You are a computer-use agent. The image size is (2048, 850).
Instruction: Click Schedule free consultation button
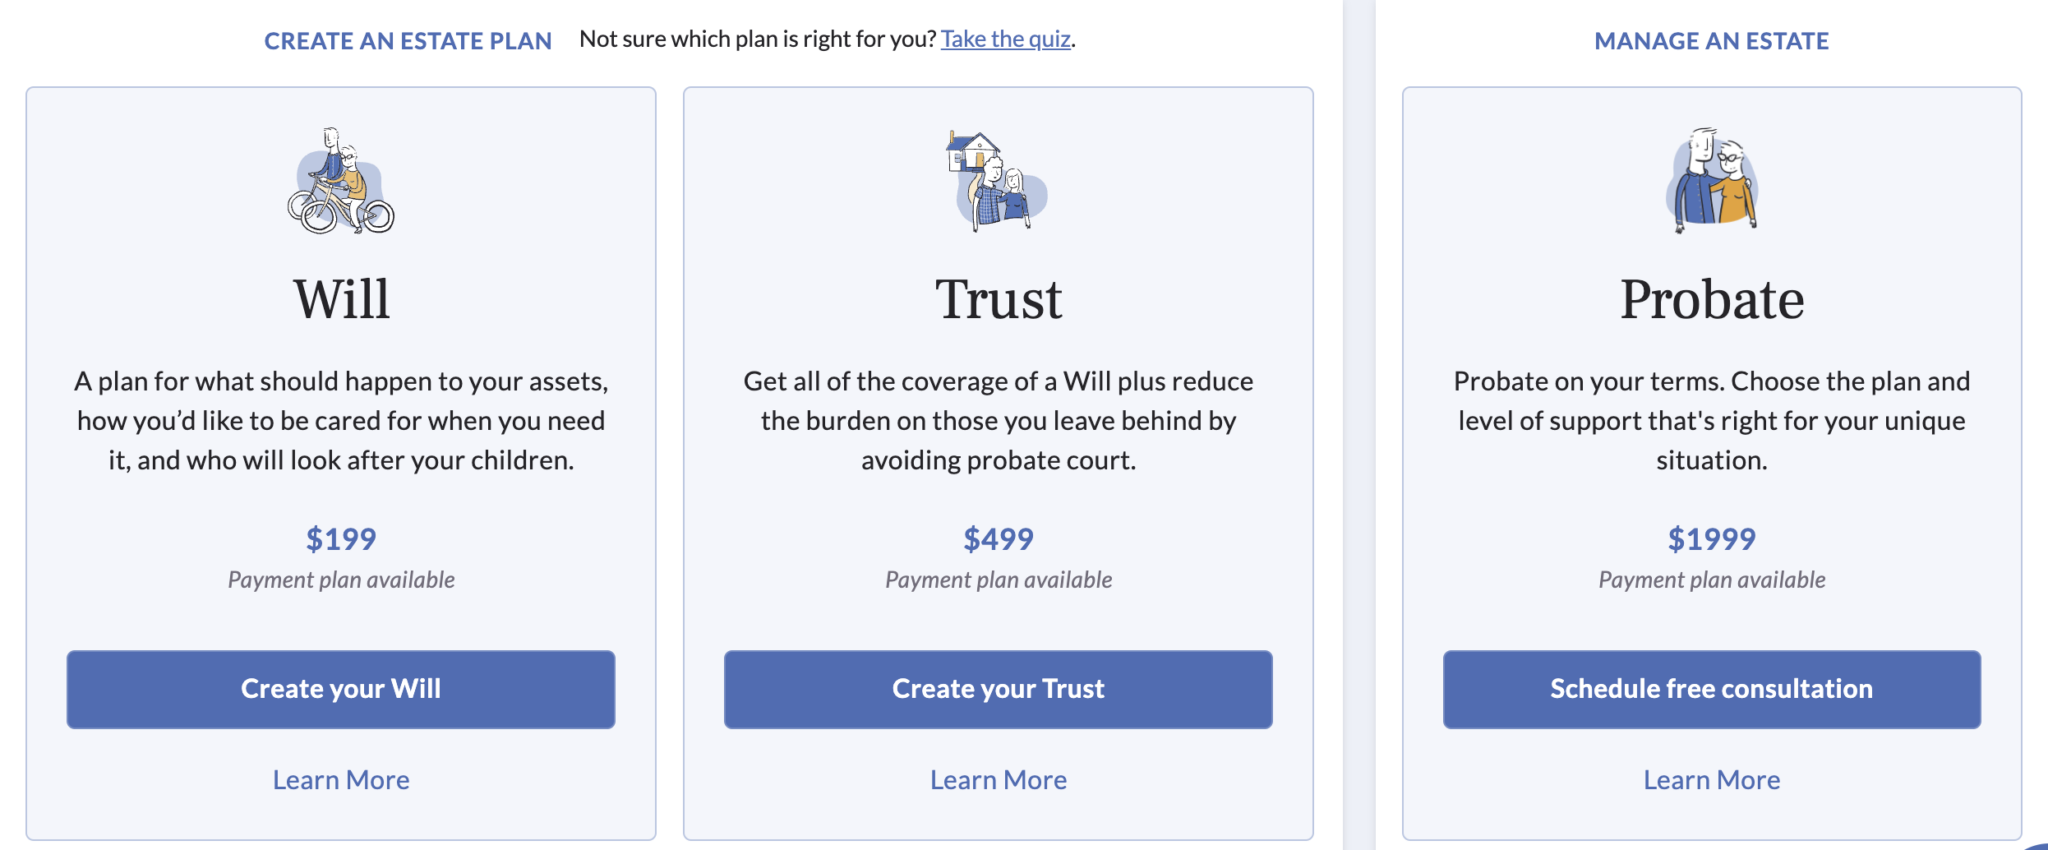pos(1711,689)
